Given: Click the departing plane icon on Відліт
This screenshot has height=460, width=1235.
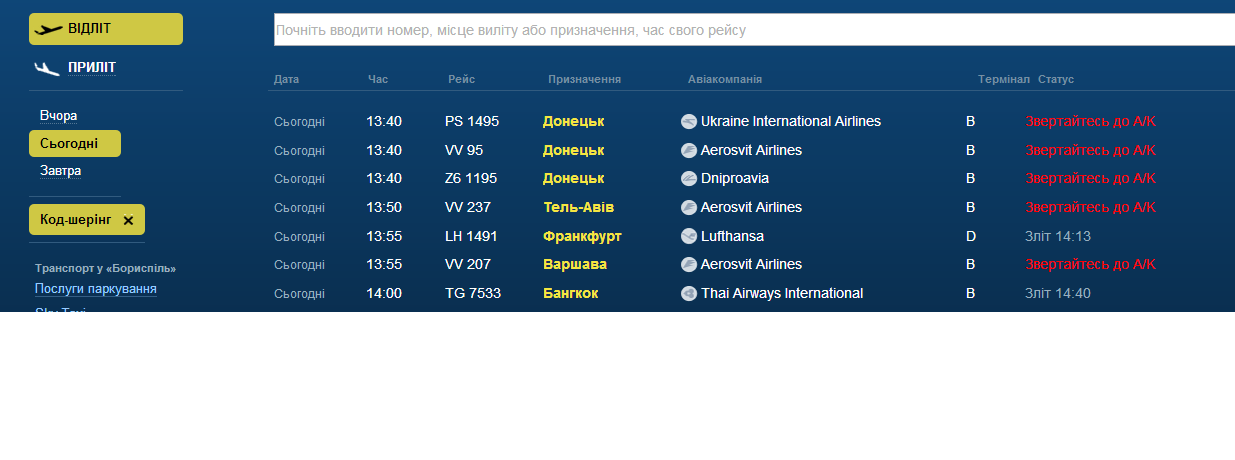Looking at the screenshot, I should (x=48, y=29).
